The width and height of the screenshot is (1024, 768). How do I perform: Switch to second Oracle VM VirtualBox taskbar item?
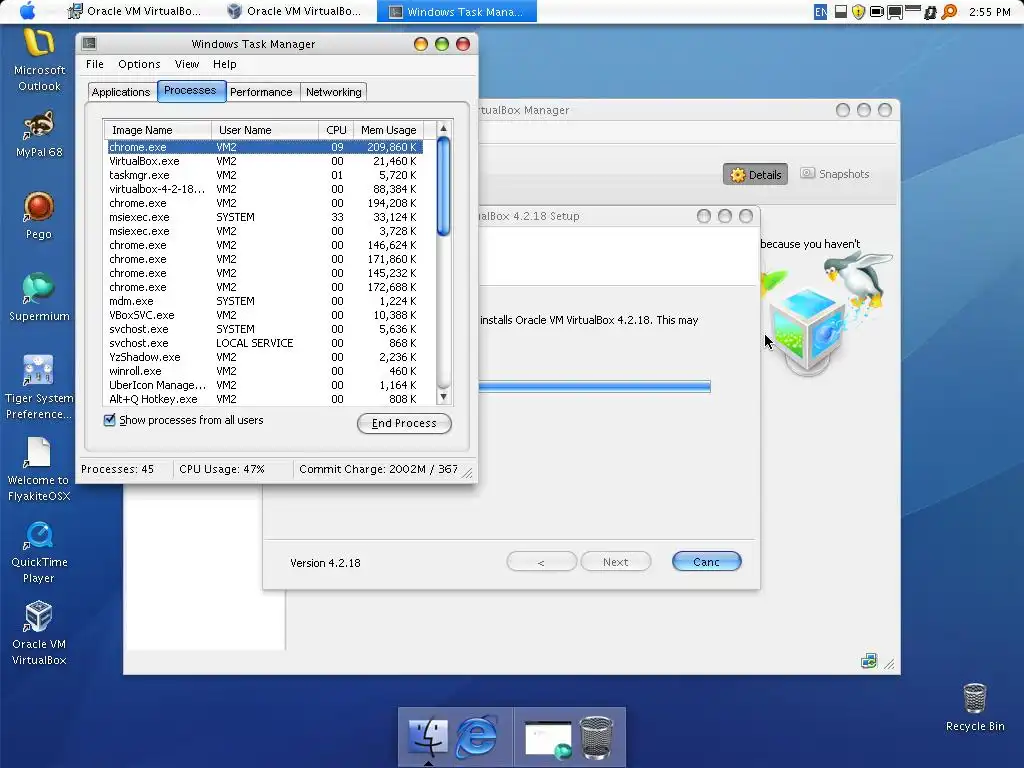[296, 11]
